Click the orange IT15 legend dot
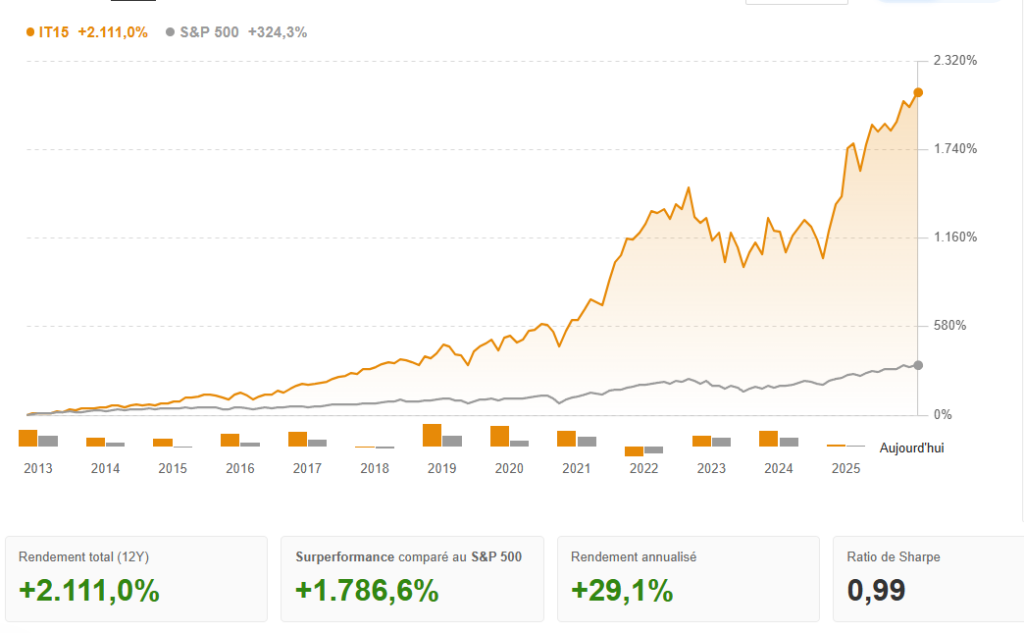Screen dimensions: 1024x633 (x=30, y=32)
